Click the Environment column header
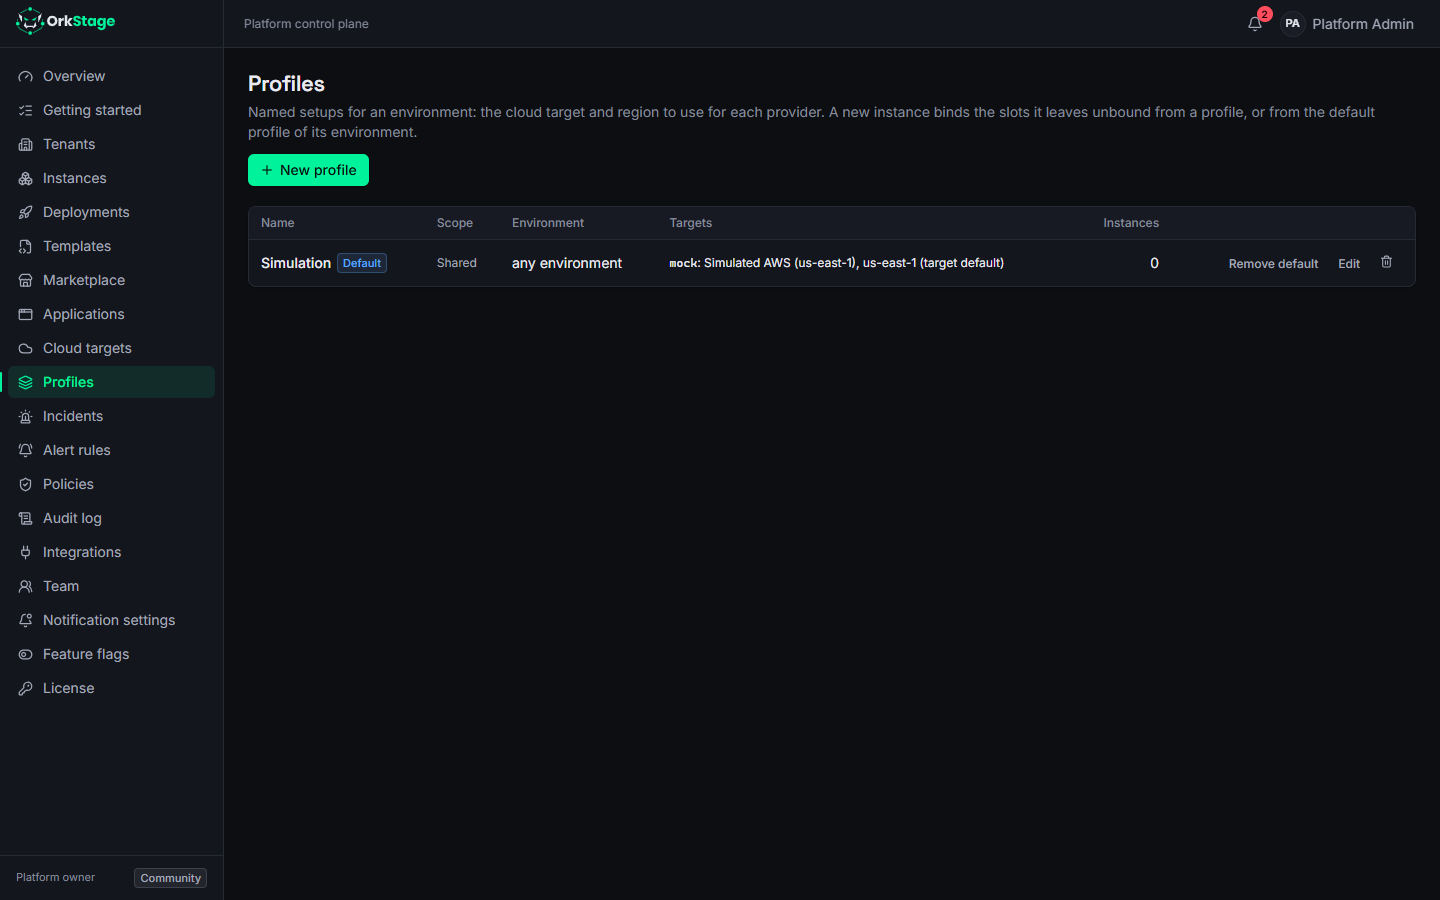Viewport: 1440px width, 900px height. [x=548, y=223]
